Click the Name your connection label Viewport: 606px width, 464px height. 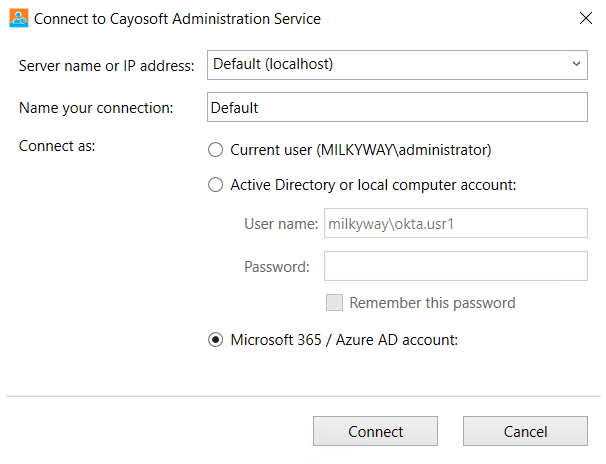(x=96, y=108)
